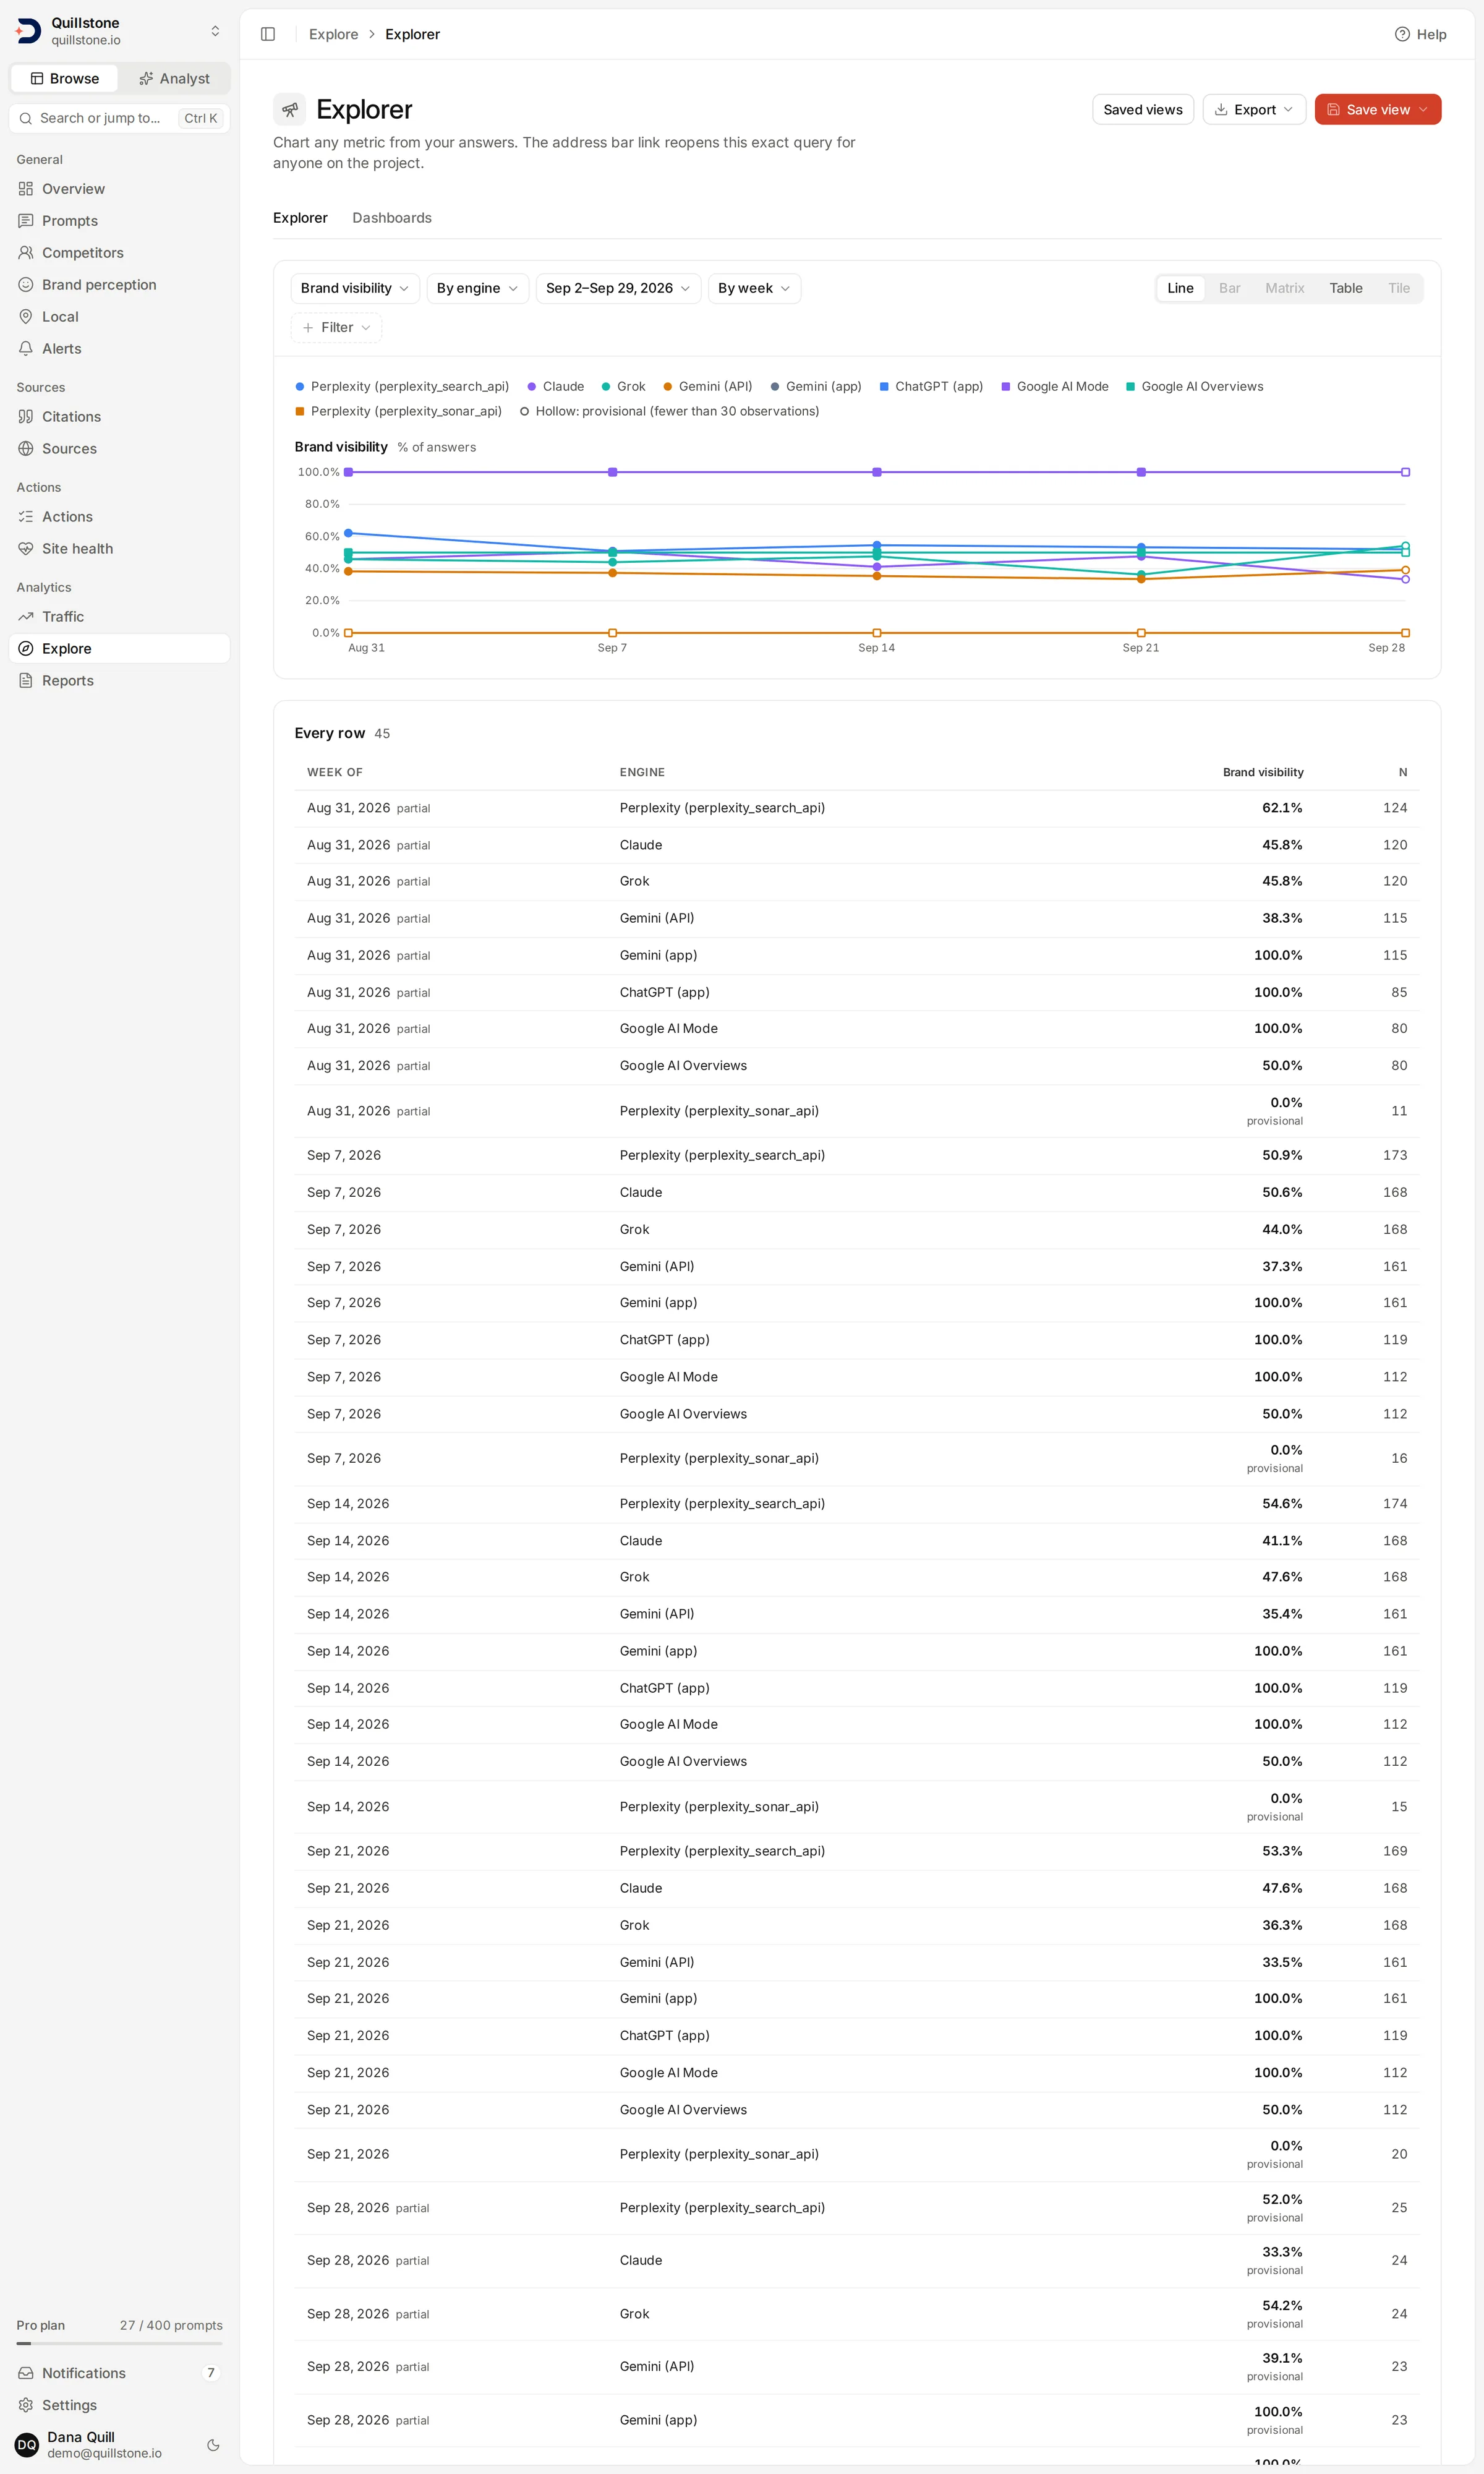Open Dana Quill account profile
The width and height of the screenshot is (1484, 2474).
coord(105,2445)
